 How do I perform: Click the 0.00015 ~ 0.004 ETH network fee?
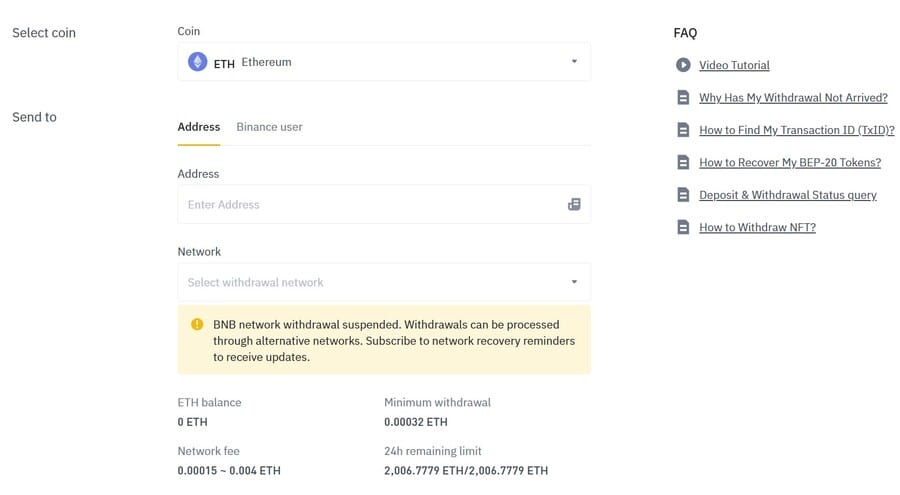point(229,470)
